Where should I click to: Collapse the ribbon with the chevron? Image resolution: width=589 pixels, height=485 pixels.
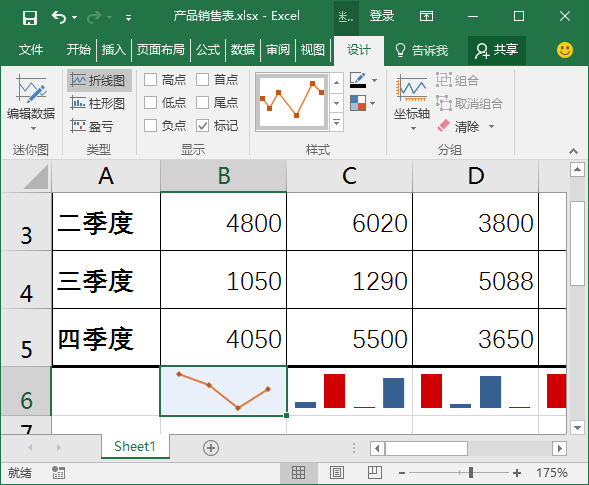pyautogui.click(x=573, y=151)
